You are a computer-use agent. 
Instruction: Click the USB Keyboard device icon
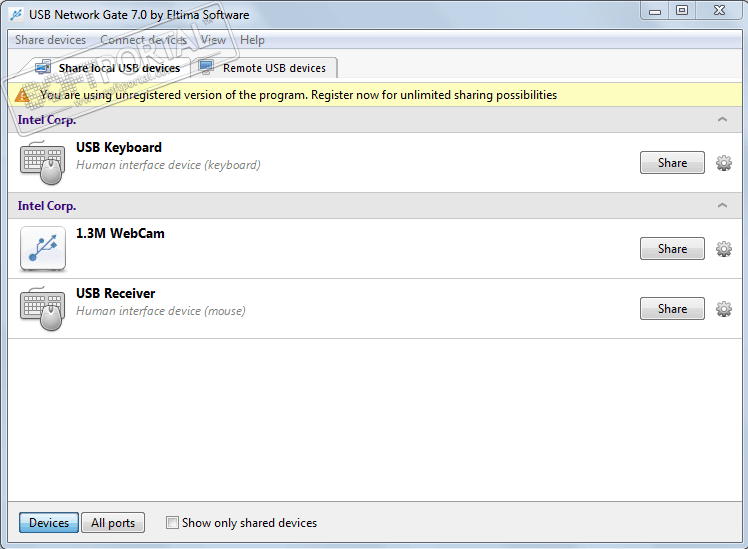(x=43, y=163)
